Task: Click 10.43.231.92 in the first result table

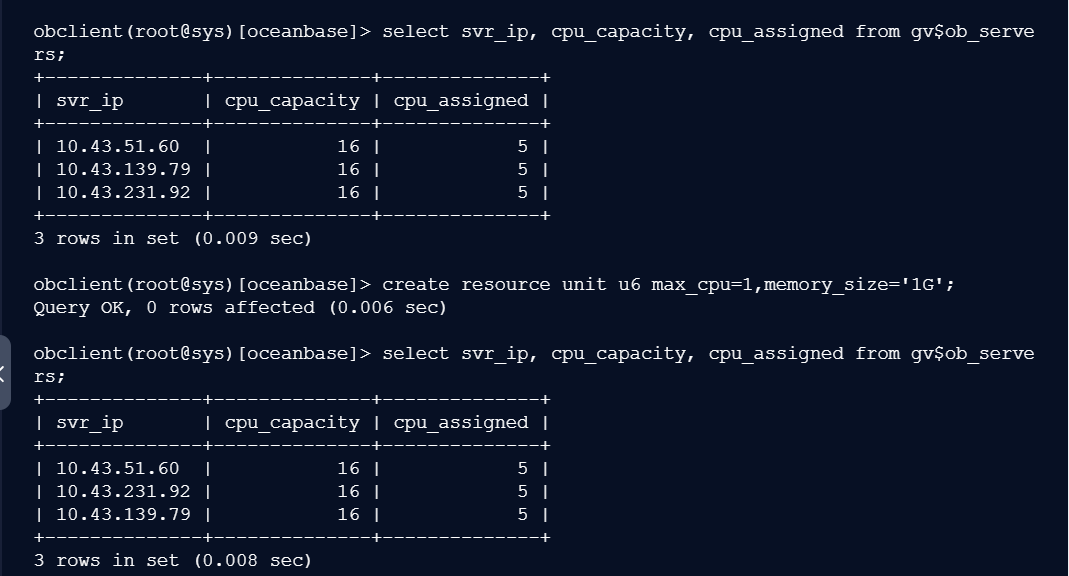Action: point(123,193)
